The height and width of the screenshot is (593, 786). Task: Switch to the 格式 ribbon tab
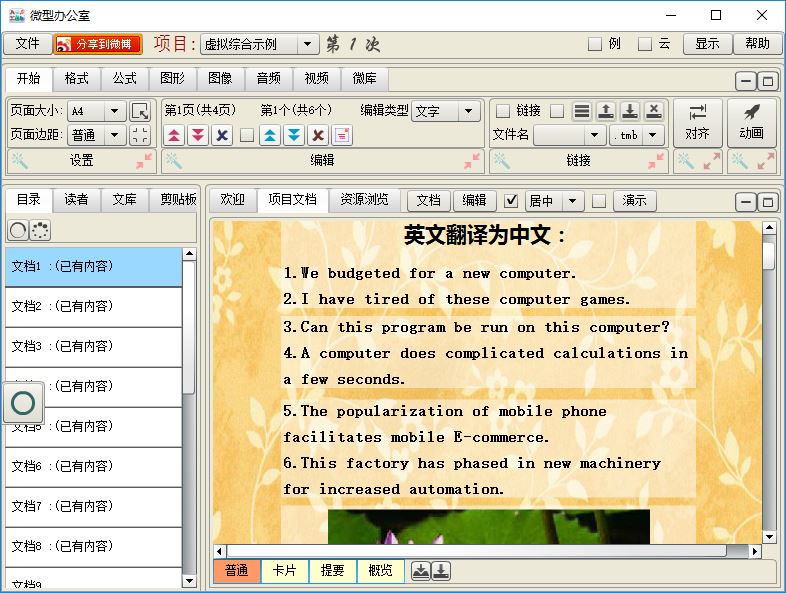click(76, 78)
